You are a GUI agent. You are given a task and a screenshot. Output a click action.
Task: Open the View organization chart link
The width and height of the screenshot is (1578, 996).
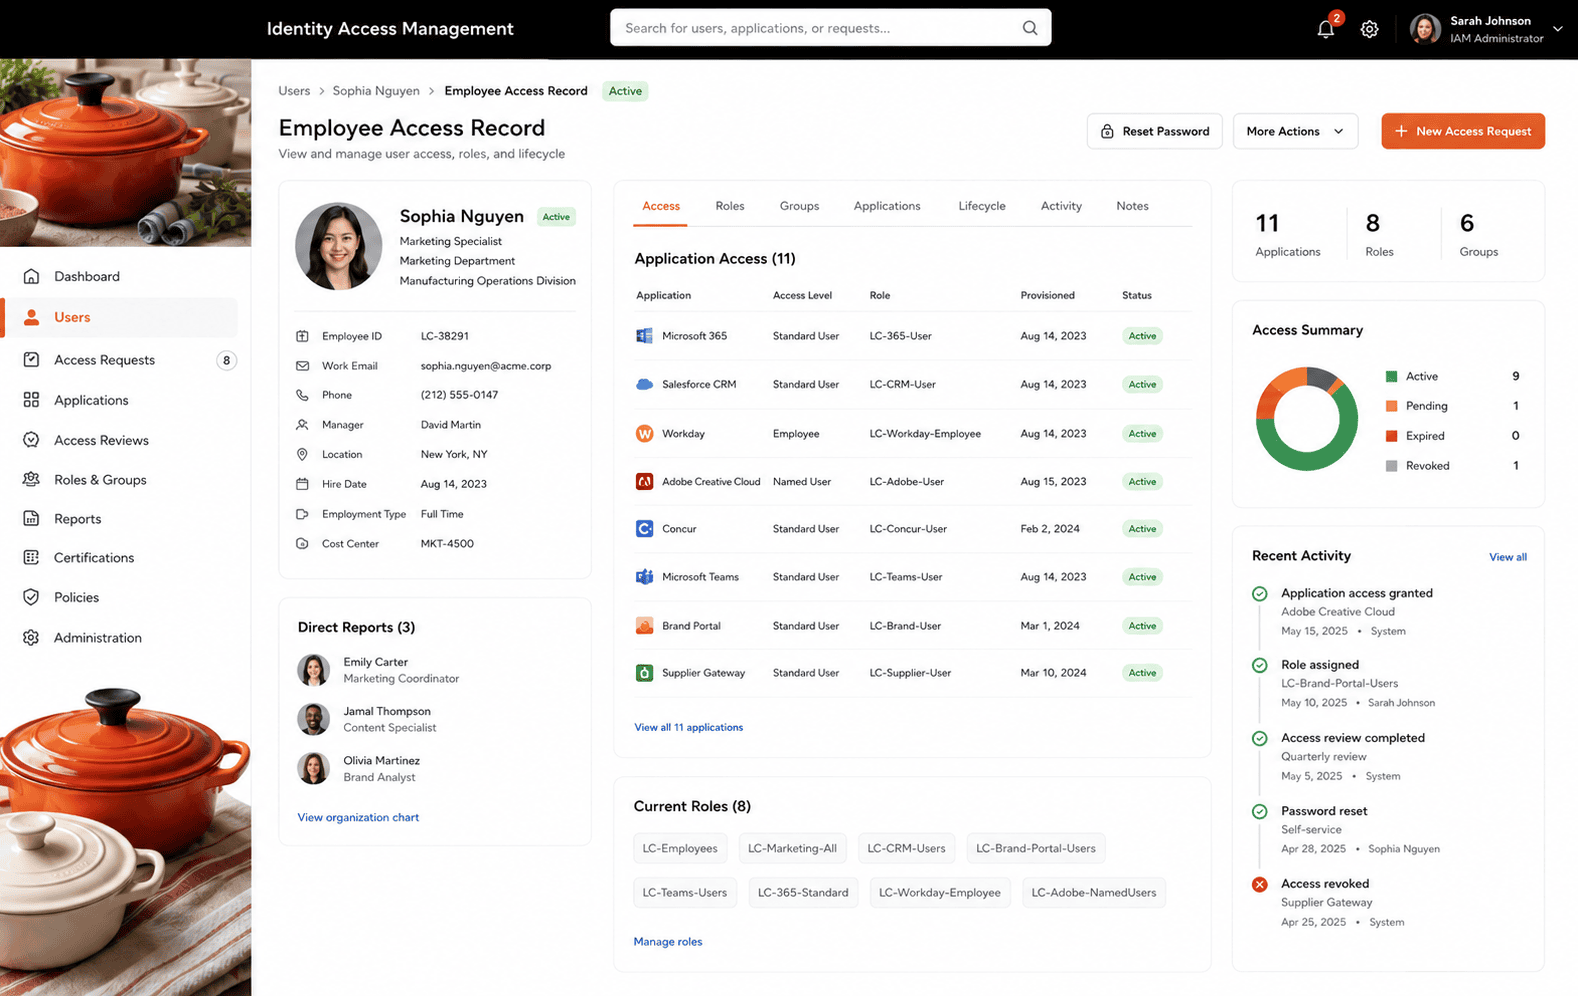point(358,817)
